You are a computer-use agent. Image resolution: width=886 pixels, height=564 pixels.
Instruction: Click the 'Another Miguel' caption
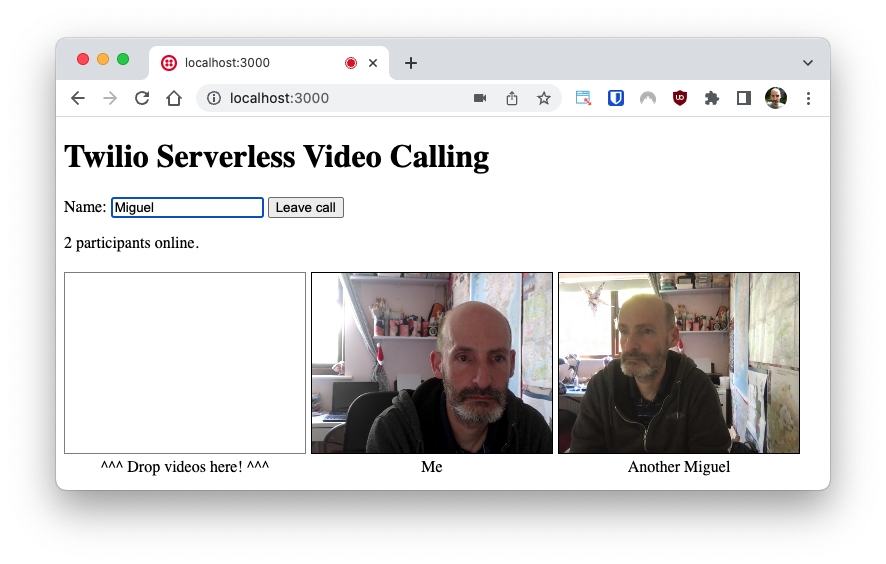click(x=679, y=467)
